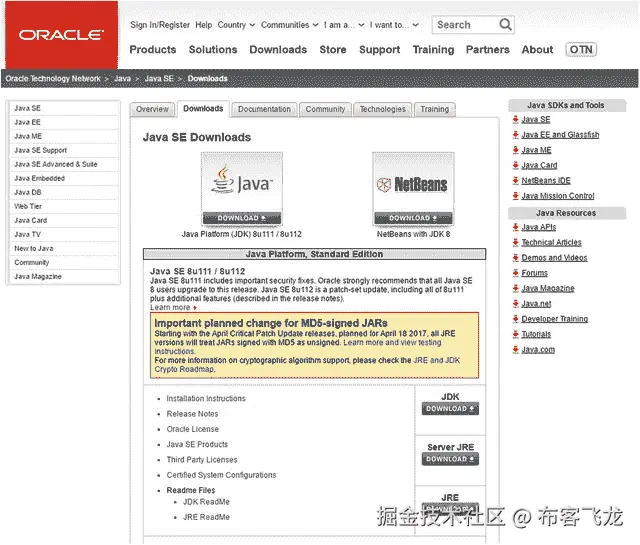Switch to the Documentation tab
This screenshot has width=640, height=545.
264,109
